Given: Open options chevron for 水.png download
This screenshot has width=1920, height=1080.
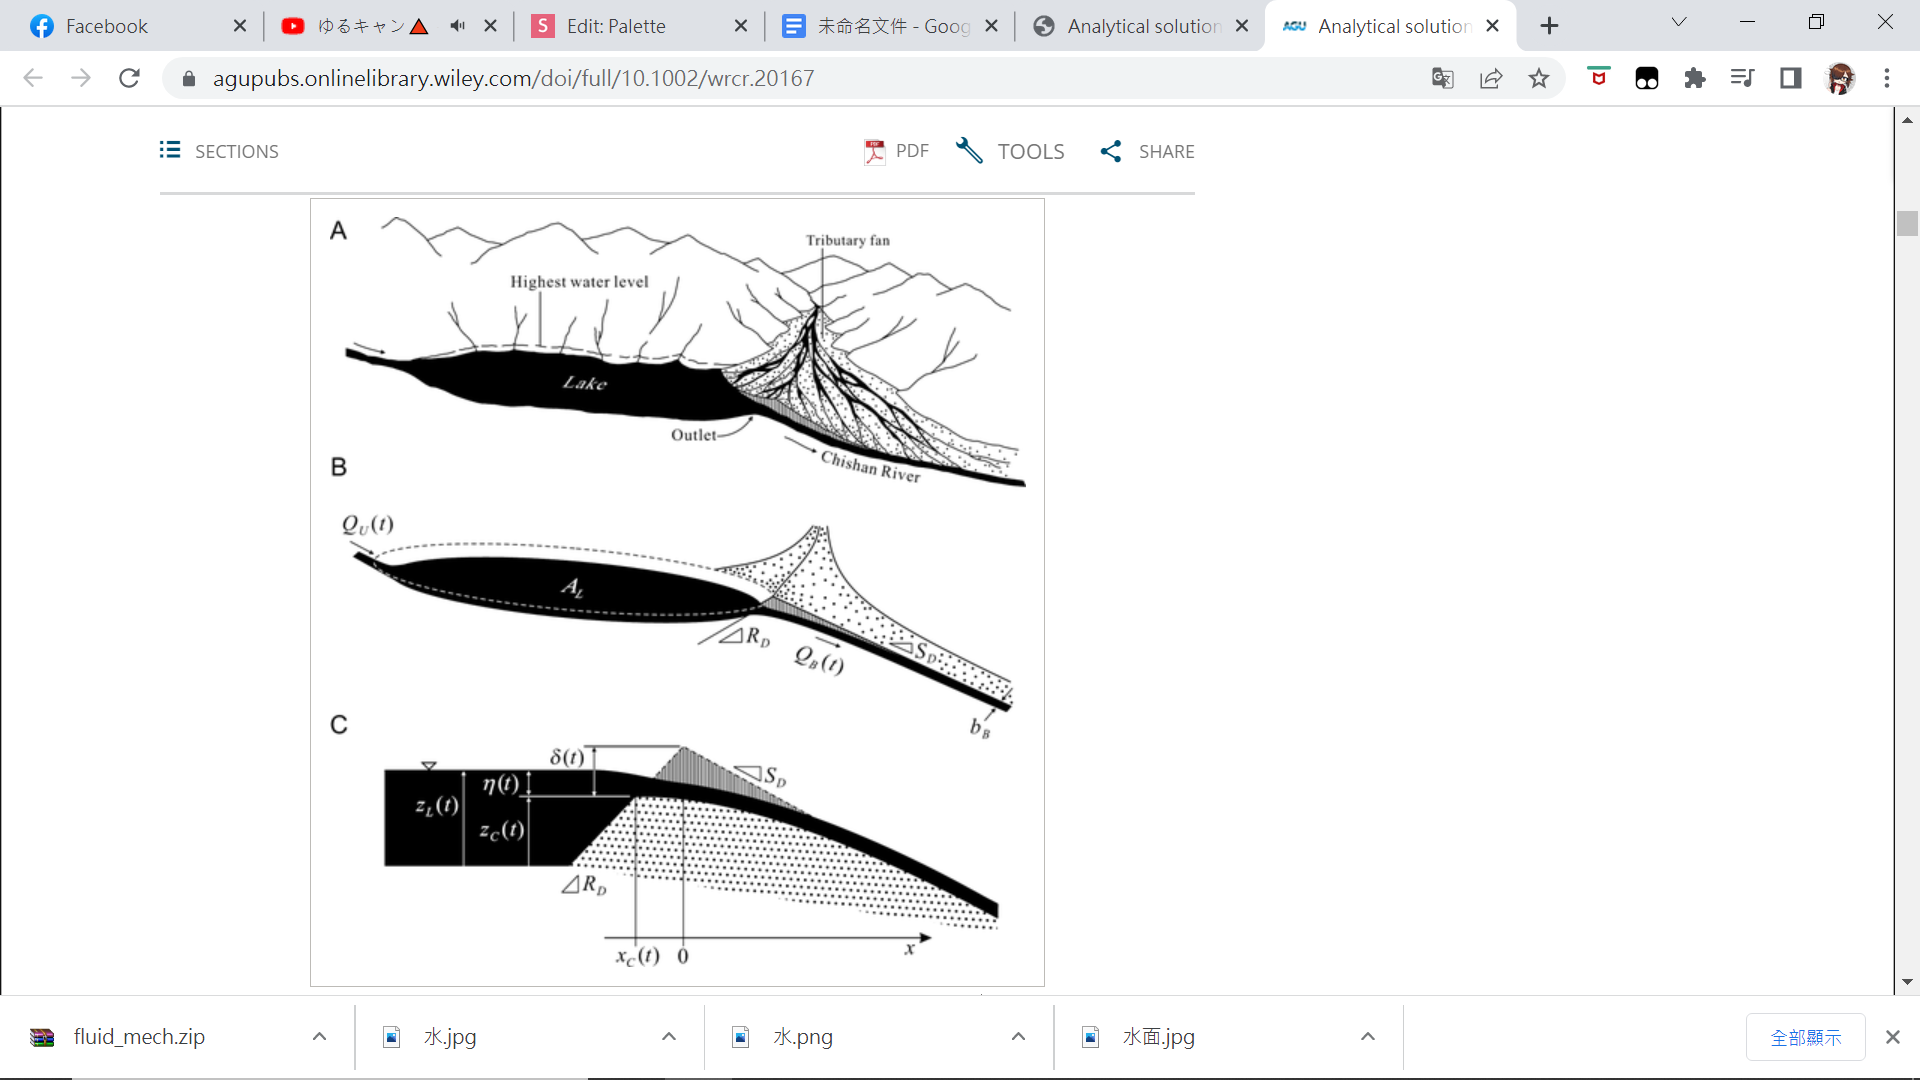Looking at the screenshot, I should (x=1018, y=1037).
